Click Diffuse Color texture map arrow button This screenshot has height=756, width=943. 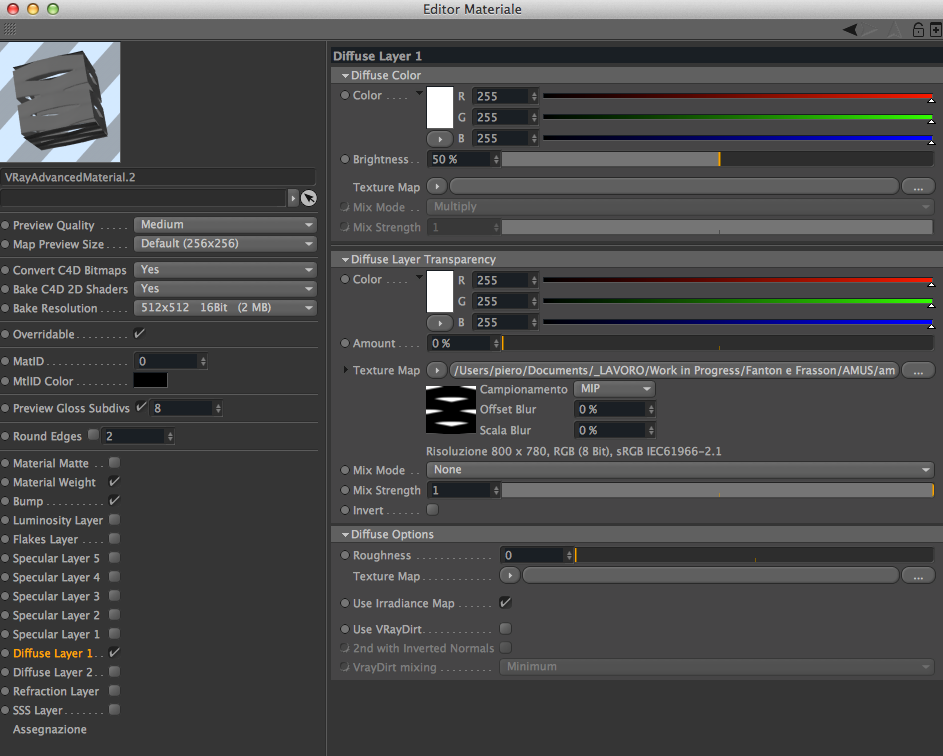tap(437, 186)
